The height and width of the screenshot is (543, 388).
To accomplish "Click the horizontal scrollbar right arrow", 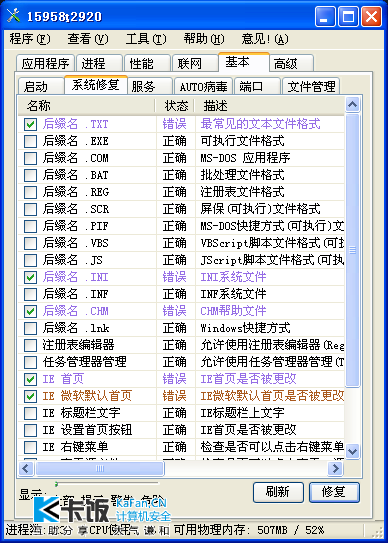I will click(x=335, y=469).
